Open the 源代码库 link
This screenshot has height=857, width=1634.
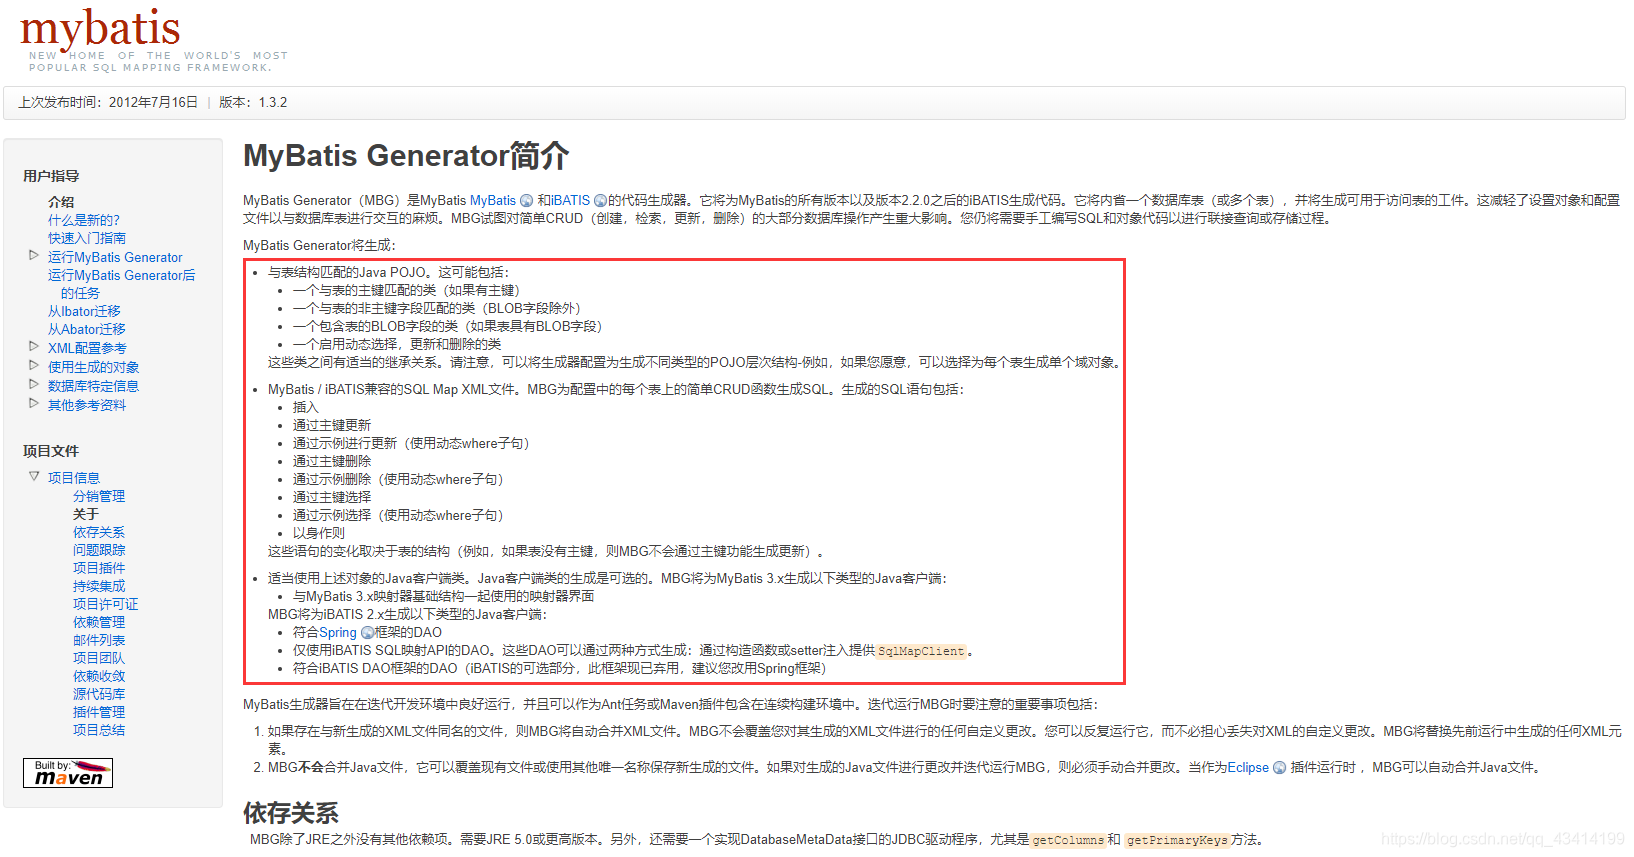click(99, 694)
